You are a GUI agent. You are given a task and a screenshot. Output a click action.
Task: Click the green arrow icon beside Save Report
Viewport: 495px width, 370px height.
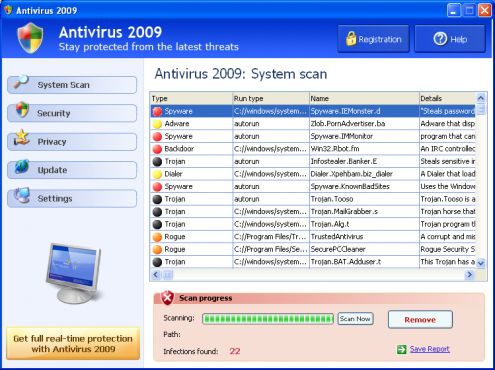(402, 349)
